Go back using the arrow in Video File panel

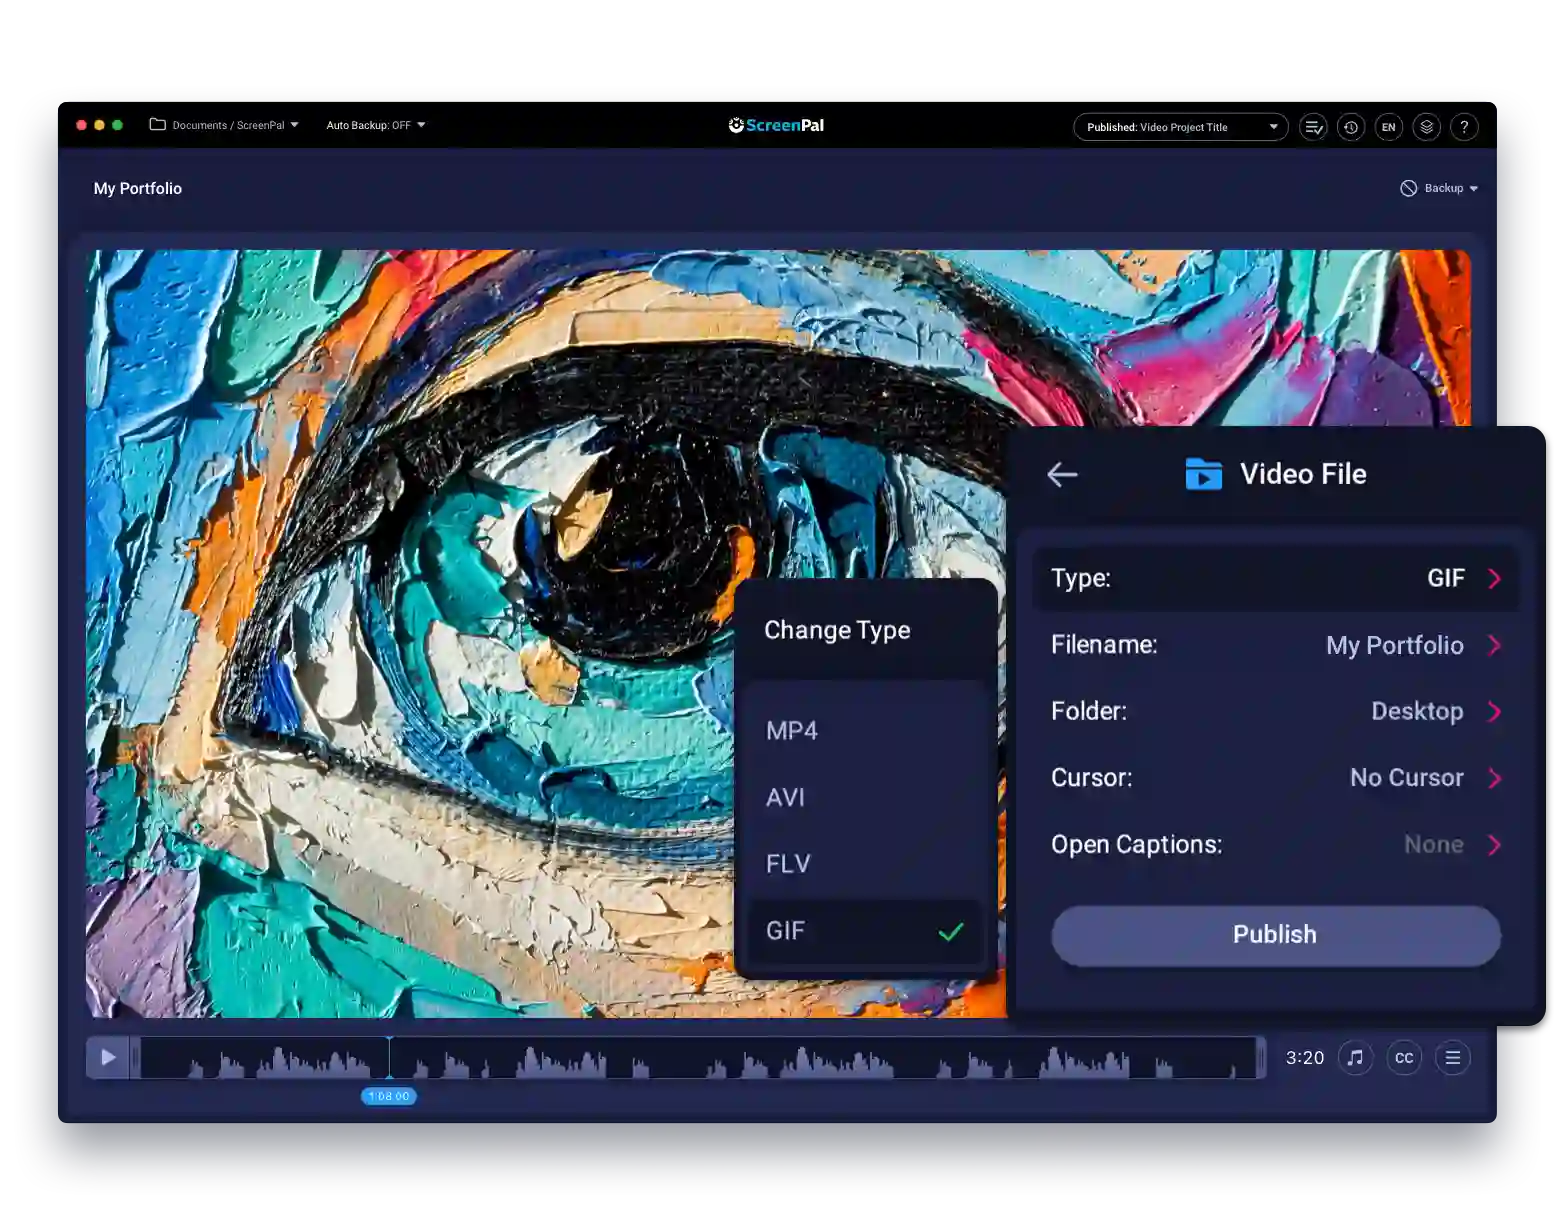pyautogui.click(x=1062, y=474)
